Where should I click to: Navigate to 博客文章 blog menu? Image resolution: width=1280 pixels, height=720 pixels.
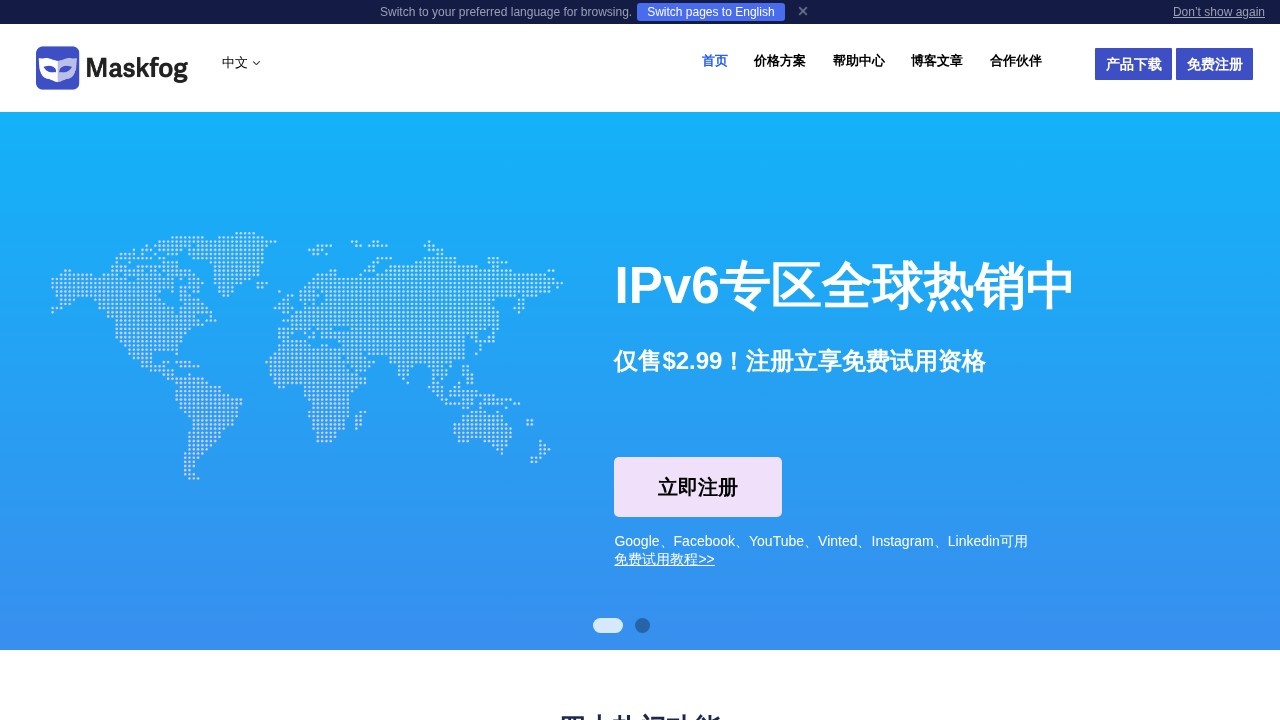(936, 61)
